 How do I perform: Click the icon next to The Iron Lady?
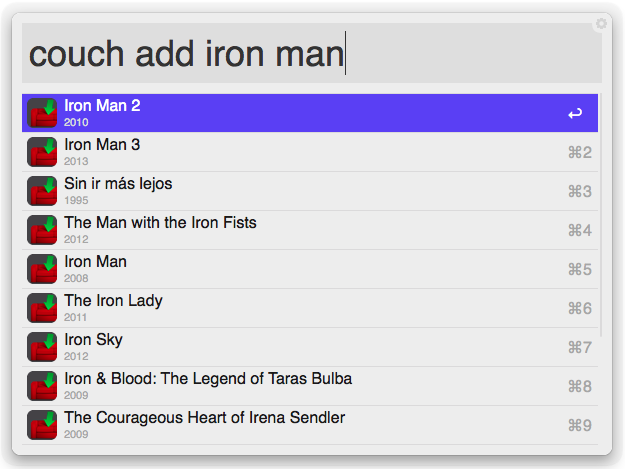tap(43, 308)
